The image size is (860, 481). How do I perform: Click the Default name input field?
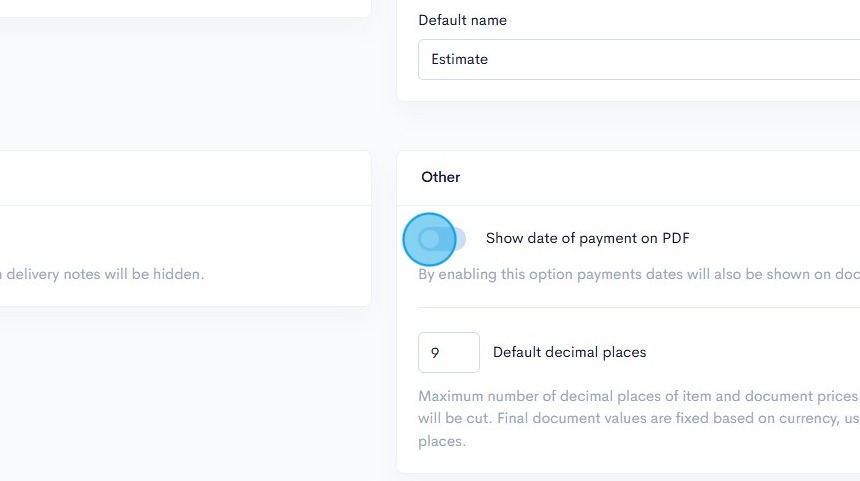coord(640,59)
